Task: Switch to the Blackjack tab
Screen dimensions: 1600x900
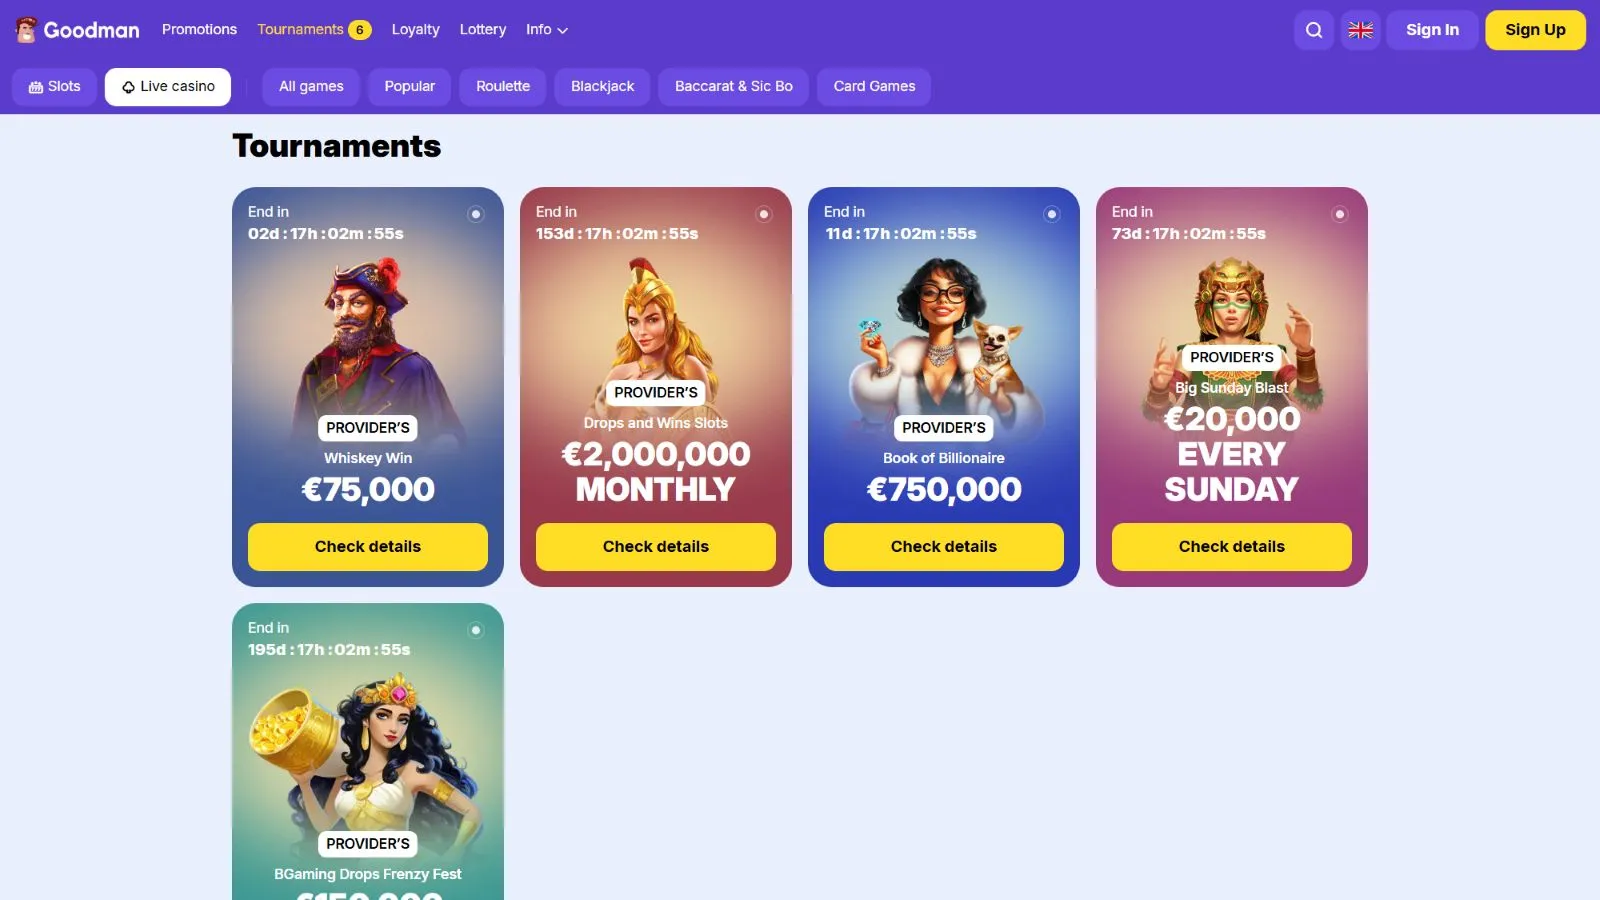Action: [x=602, y=87]
